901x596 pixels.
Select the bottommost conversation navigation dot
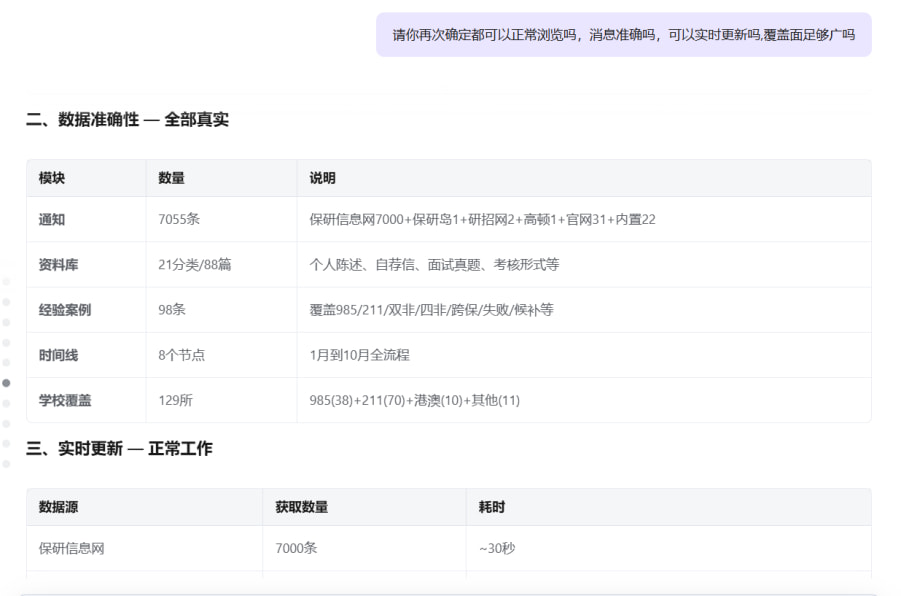coord(6,464)
